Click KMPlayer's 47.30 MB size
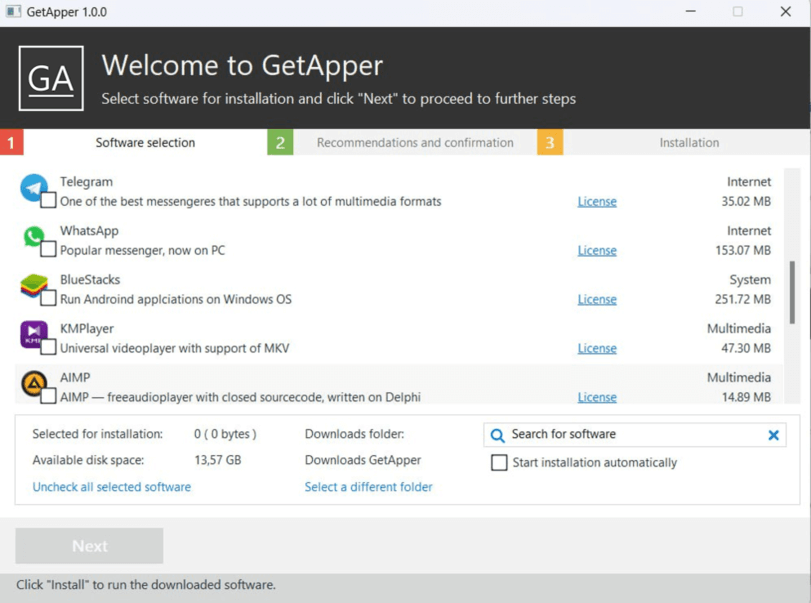This screenshot has height=603, width=811. tap(746, 348)
